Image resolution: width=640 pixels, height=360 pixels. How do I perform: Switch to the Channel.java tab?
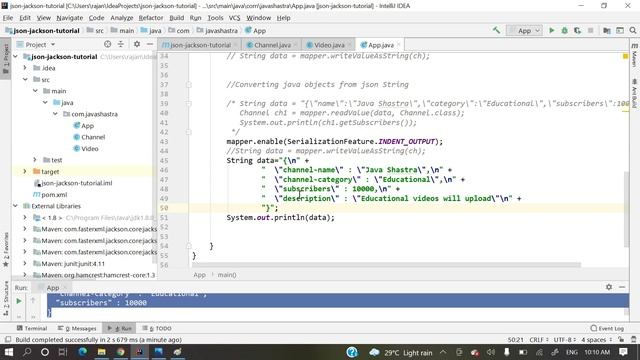tap(272, 45)
